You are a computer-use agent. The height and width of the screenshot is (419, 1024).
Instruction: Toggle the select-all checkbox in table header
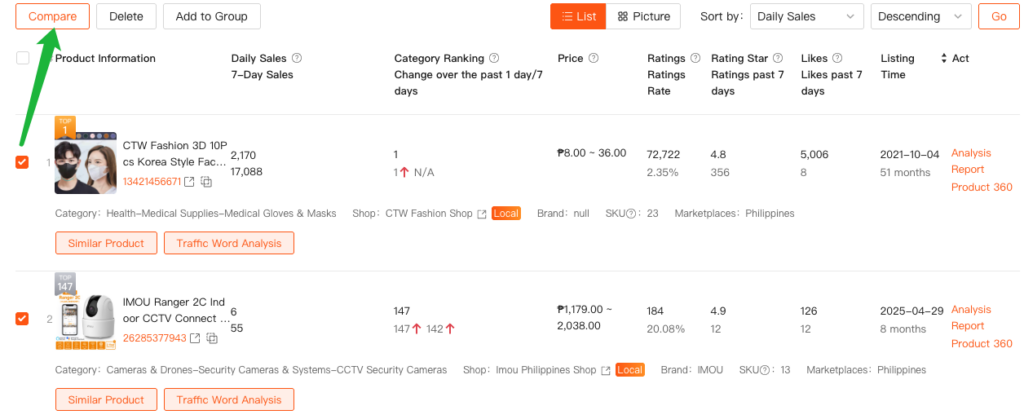(22, 59)
